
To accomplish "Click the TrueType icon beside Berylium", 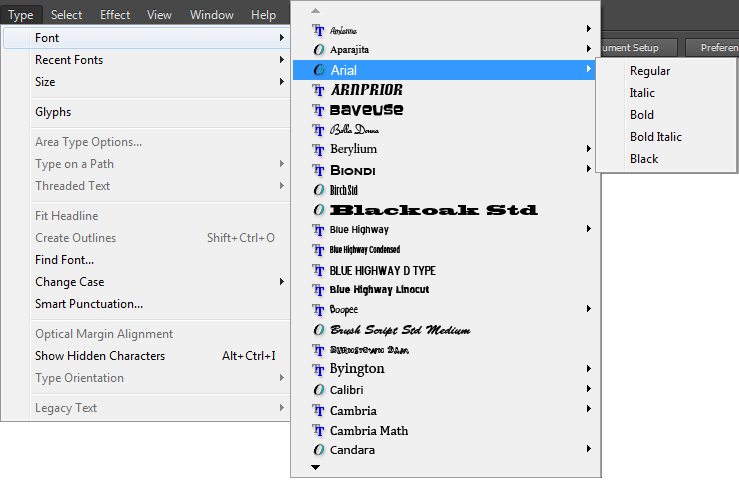I will point(319,150).
